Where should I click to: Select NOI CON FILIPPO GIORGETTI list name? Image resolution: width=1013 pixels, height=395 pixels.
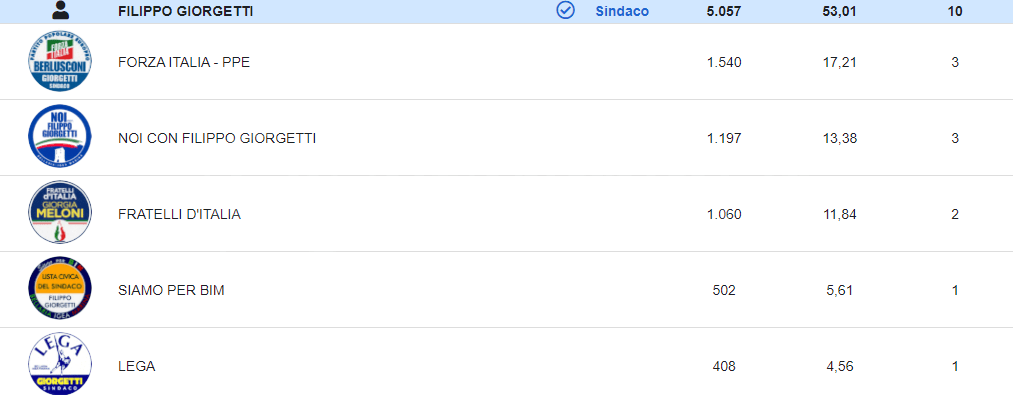[x=217, y=138]
